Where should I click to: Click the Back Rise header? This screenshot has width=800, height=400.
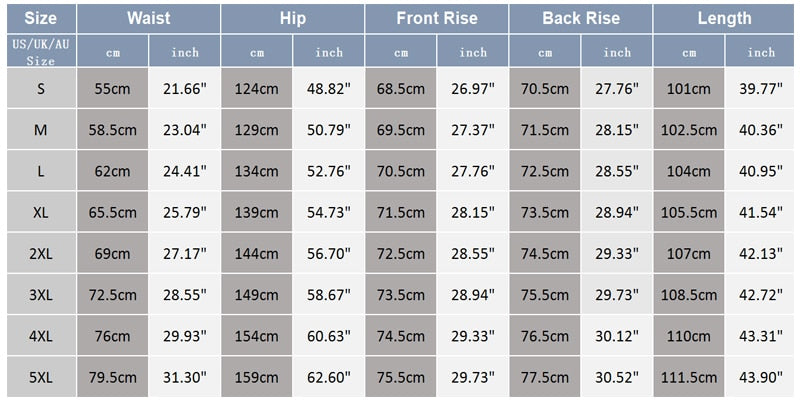[x=580, y=18]
